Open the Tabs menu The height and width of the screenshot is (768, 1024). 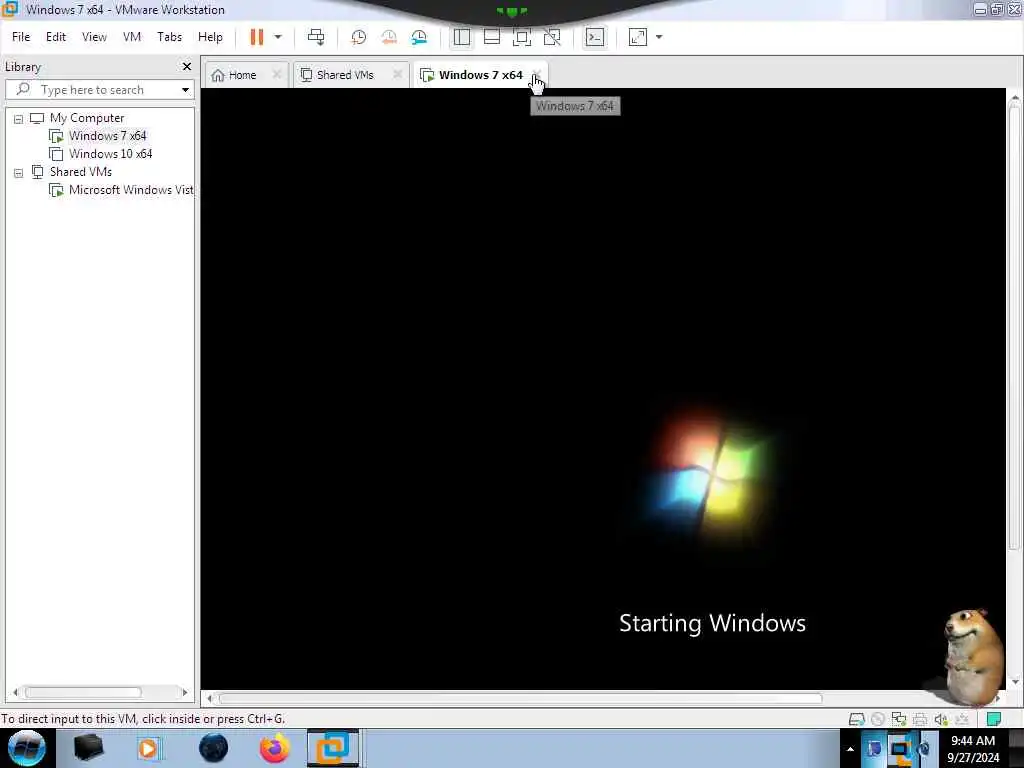coord(169,37)
